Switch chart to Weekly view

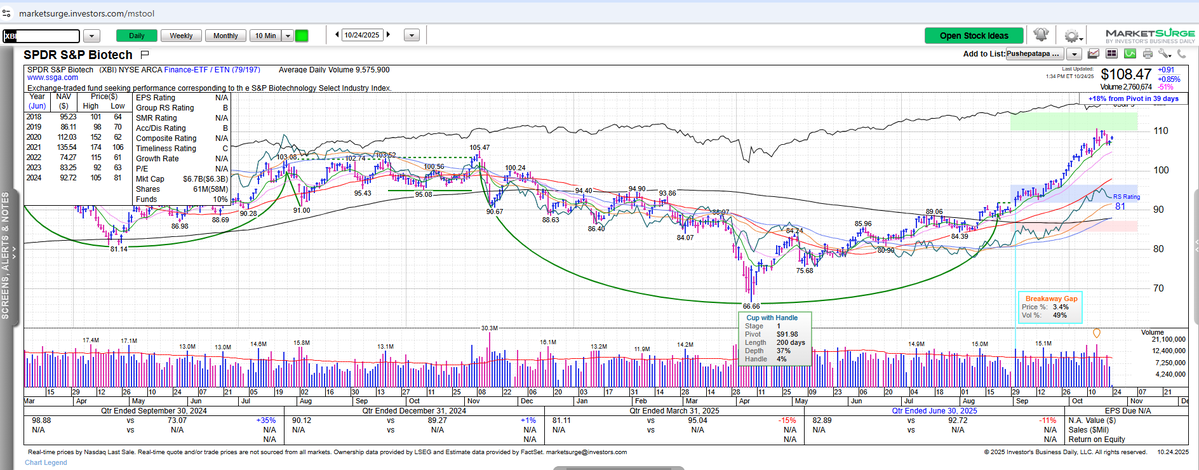point(181,35)
